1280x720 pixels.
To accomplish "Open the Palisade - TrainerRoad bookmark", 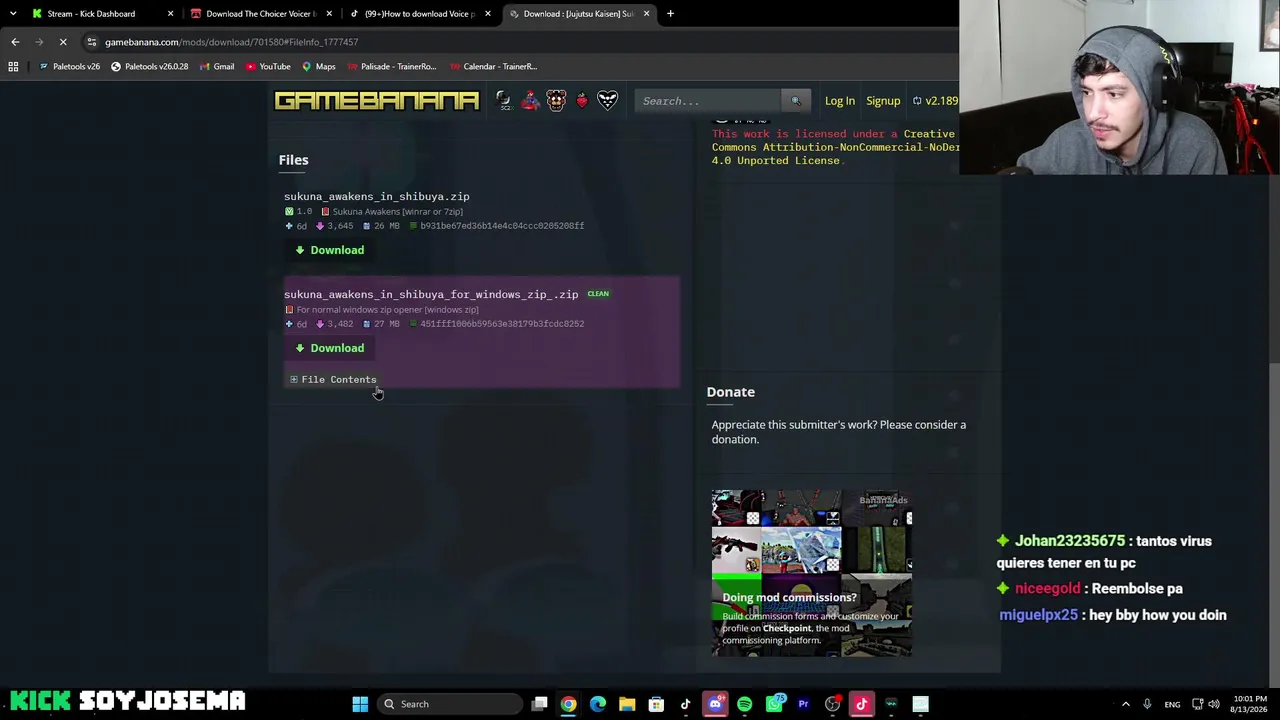I will [391, 67].
